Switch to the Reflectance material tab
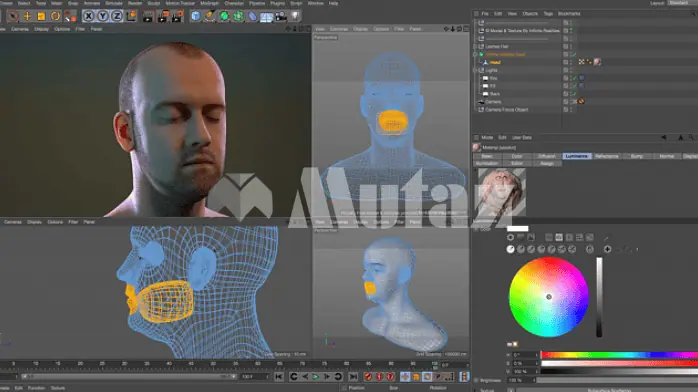The image size is (698, 392). [606, 156]
